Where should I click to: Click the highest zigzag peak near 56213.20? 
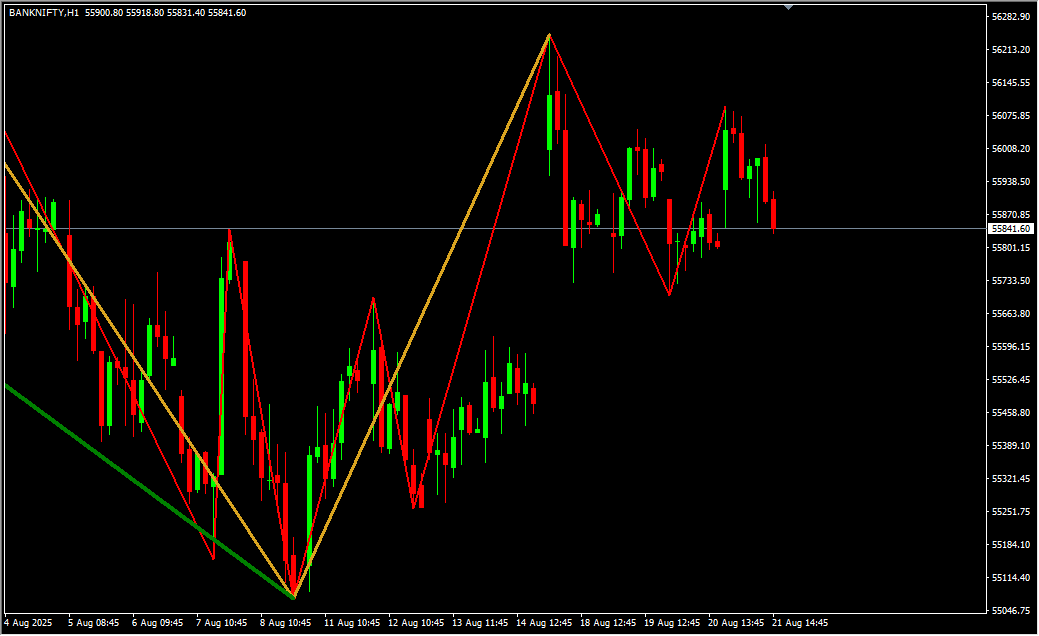tap(549, 35)
